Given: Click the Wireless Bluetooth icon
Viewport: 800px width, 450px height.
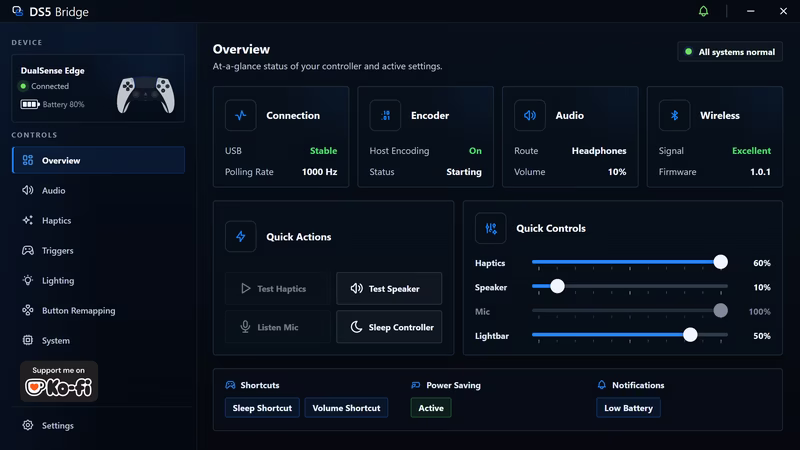Looking at the screenshot, I should click(674, 115).
